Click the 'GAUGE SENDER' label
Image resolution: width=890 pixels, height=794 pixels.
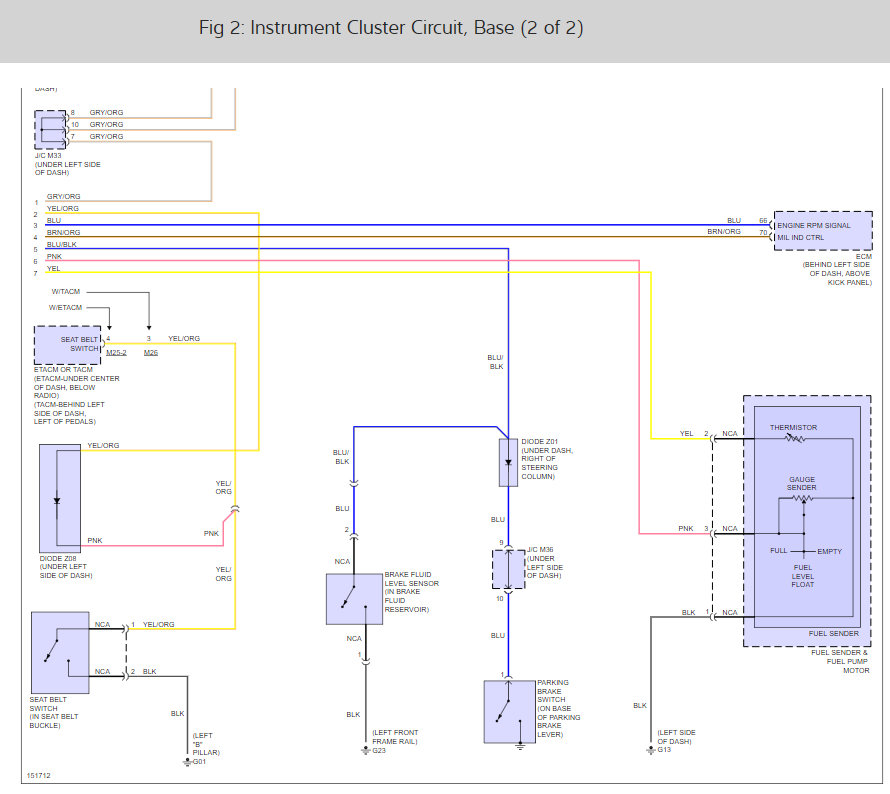click(x=801, y=484)
